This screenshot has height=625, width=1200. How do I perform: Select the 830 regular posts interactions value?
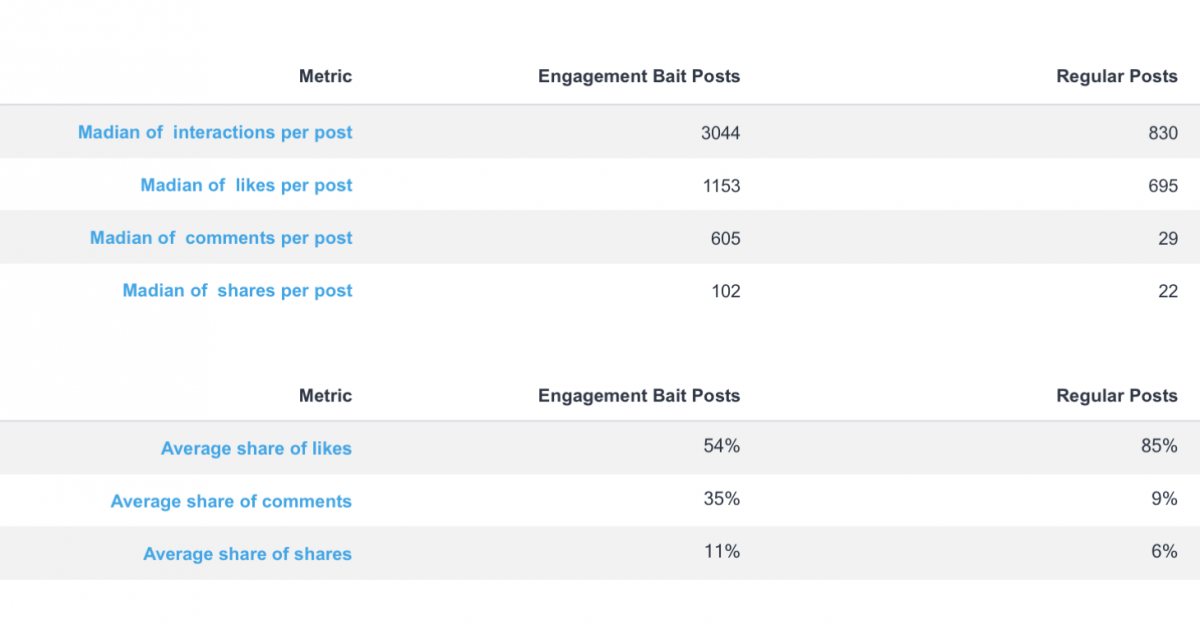tap(1162, 132)
